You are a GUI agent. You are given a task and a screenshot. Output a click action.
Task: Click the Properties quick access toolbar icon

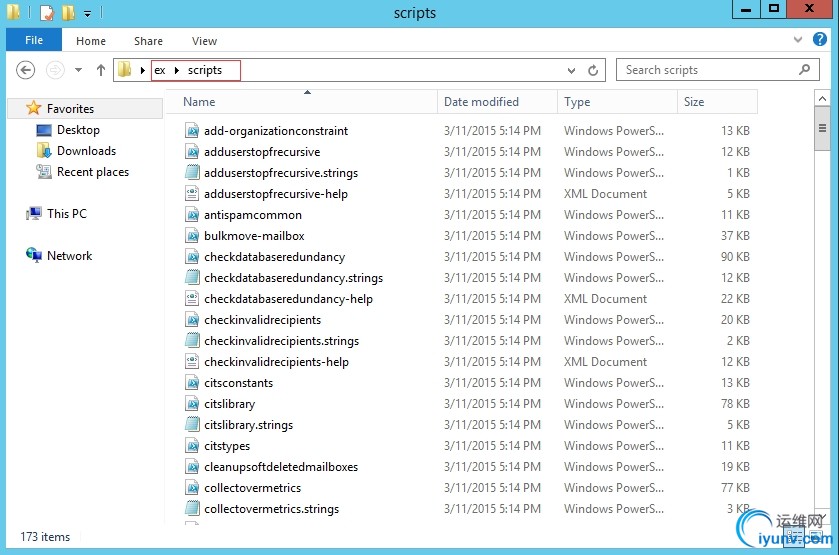point(47,12)
